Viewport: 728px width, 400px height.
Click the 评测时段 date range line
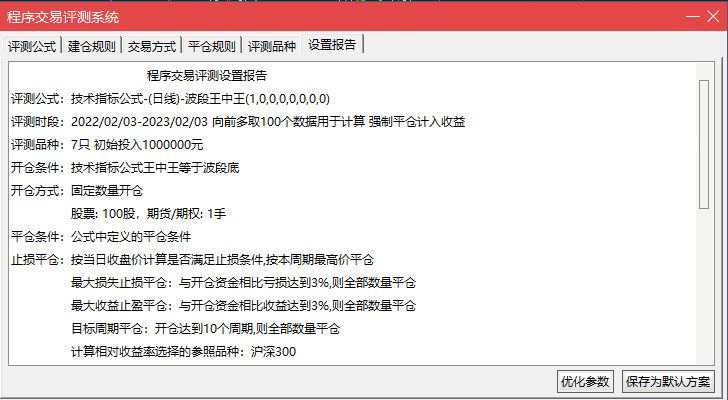(238, 122)
